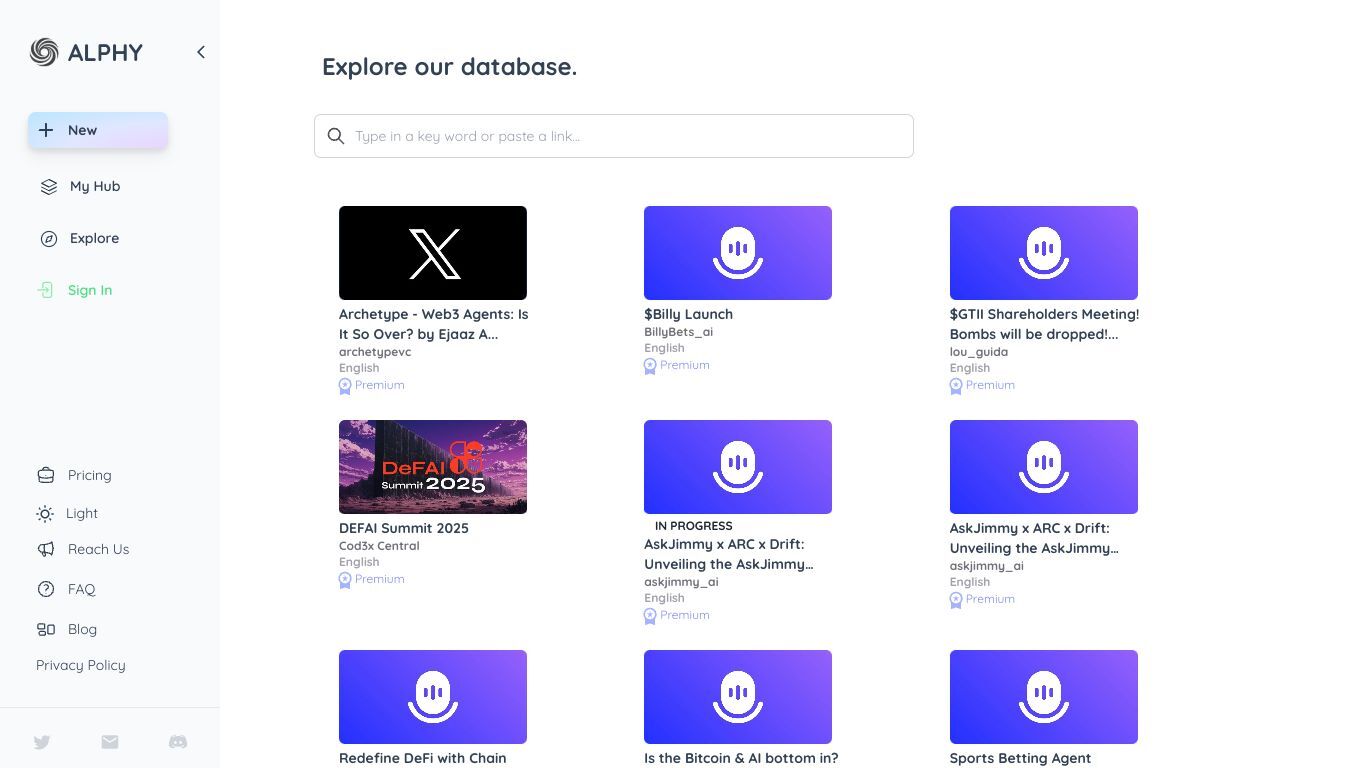Open the In Progress AskJimmy x ARC title
Viewport: 1366px width, 768px height.
(729, 554)
